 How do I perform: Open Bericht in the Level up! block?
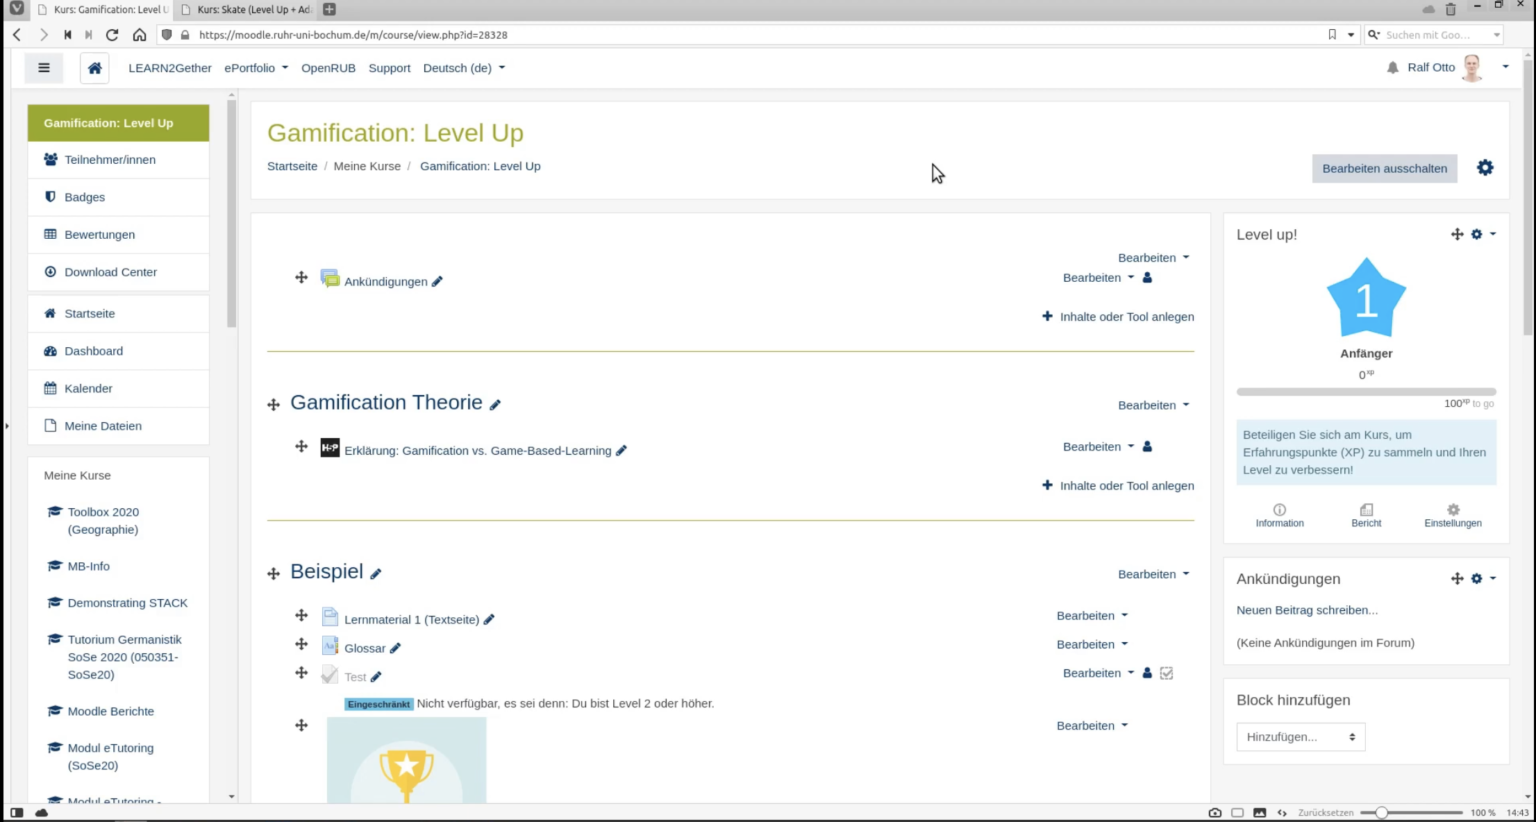[1366, 516]
